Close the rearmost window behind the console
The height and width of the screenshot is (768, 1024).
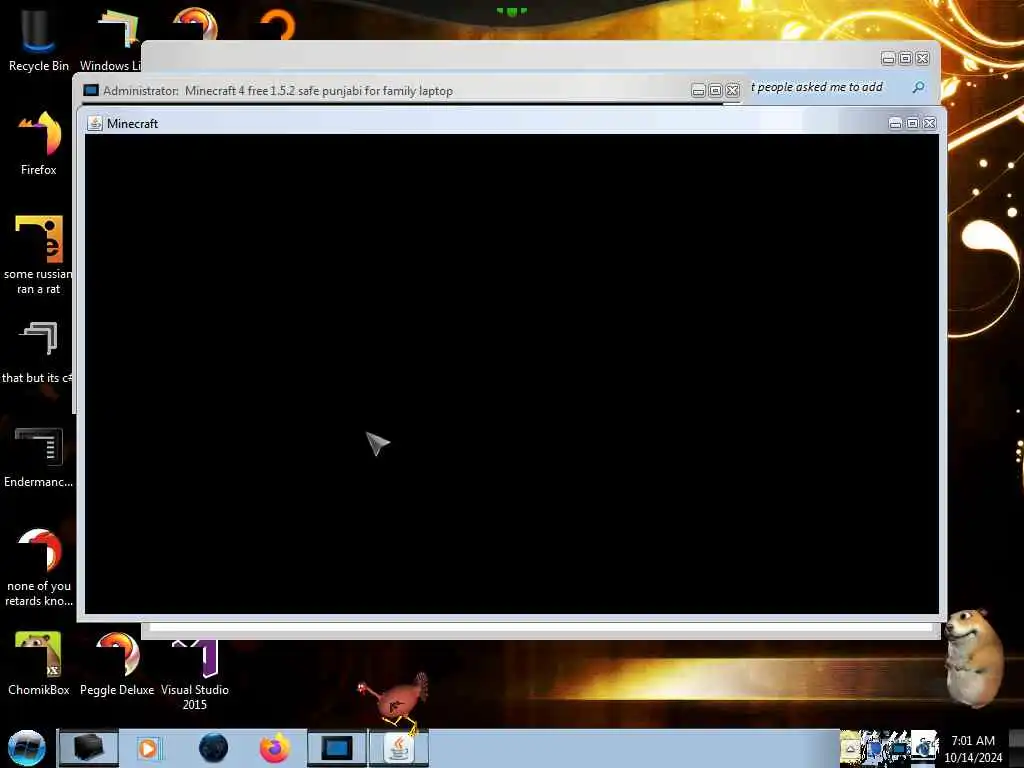click(x=922, y=59)
